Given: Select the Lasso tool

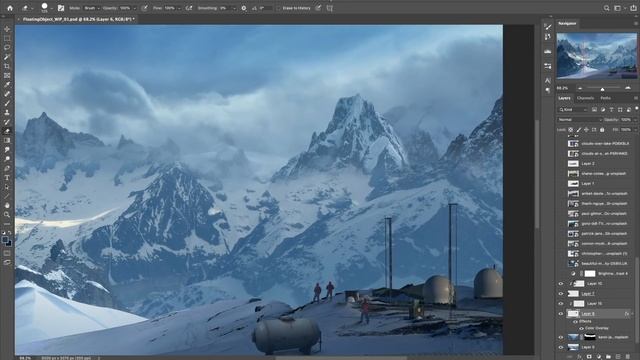Looking at the screenshot, I should coord(7,47).
